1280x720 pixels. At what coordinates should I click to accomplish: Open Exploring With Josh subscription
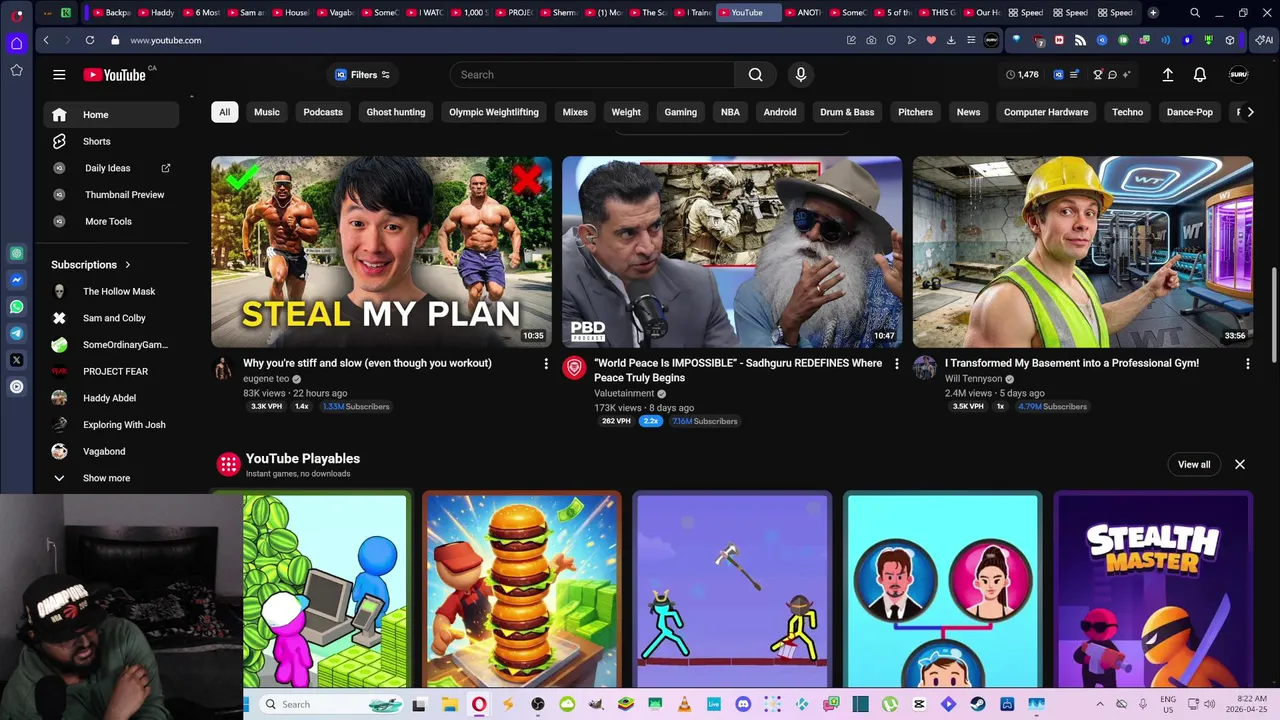tap(111, 425)
